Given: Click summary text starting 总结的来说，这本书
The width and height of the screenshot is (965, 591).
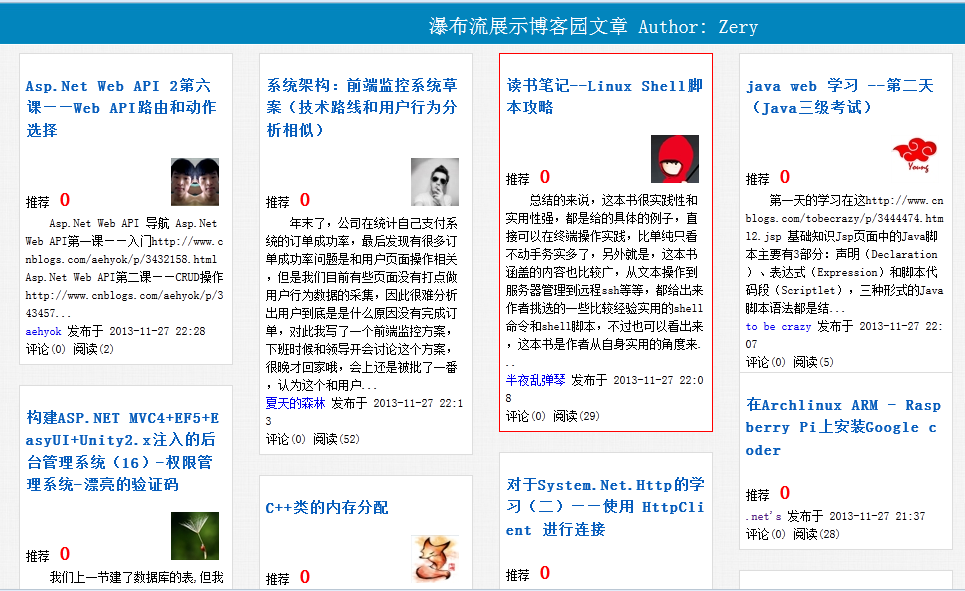Looking at the screenshot, I should [x=604, y=281].
